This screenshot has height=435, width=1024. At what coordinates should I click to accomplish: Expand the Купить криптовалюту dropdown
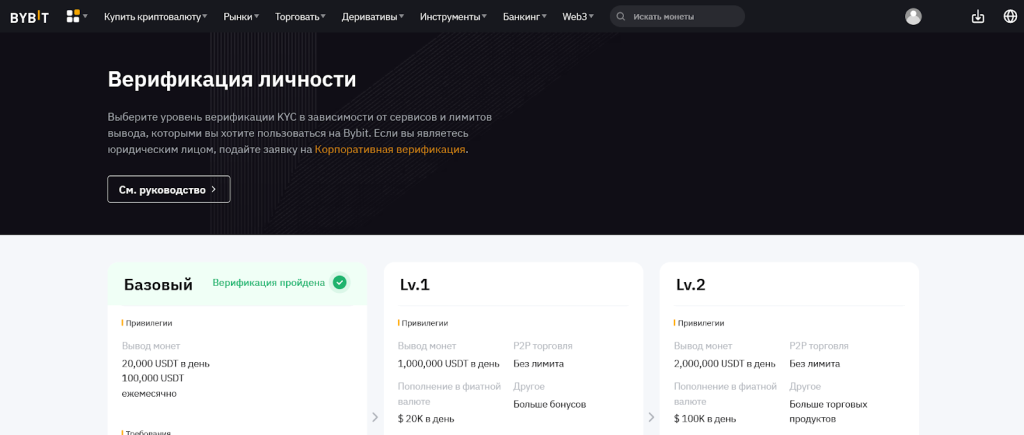[155, 17]
